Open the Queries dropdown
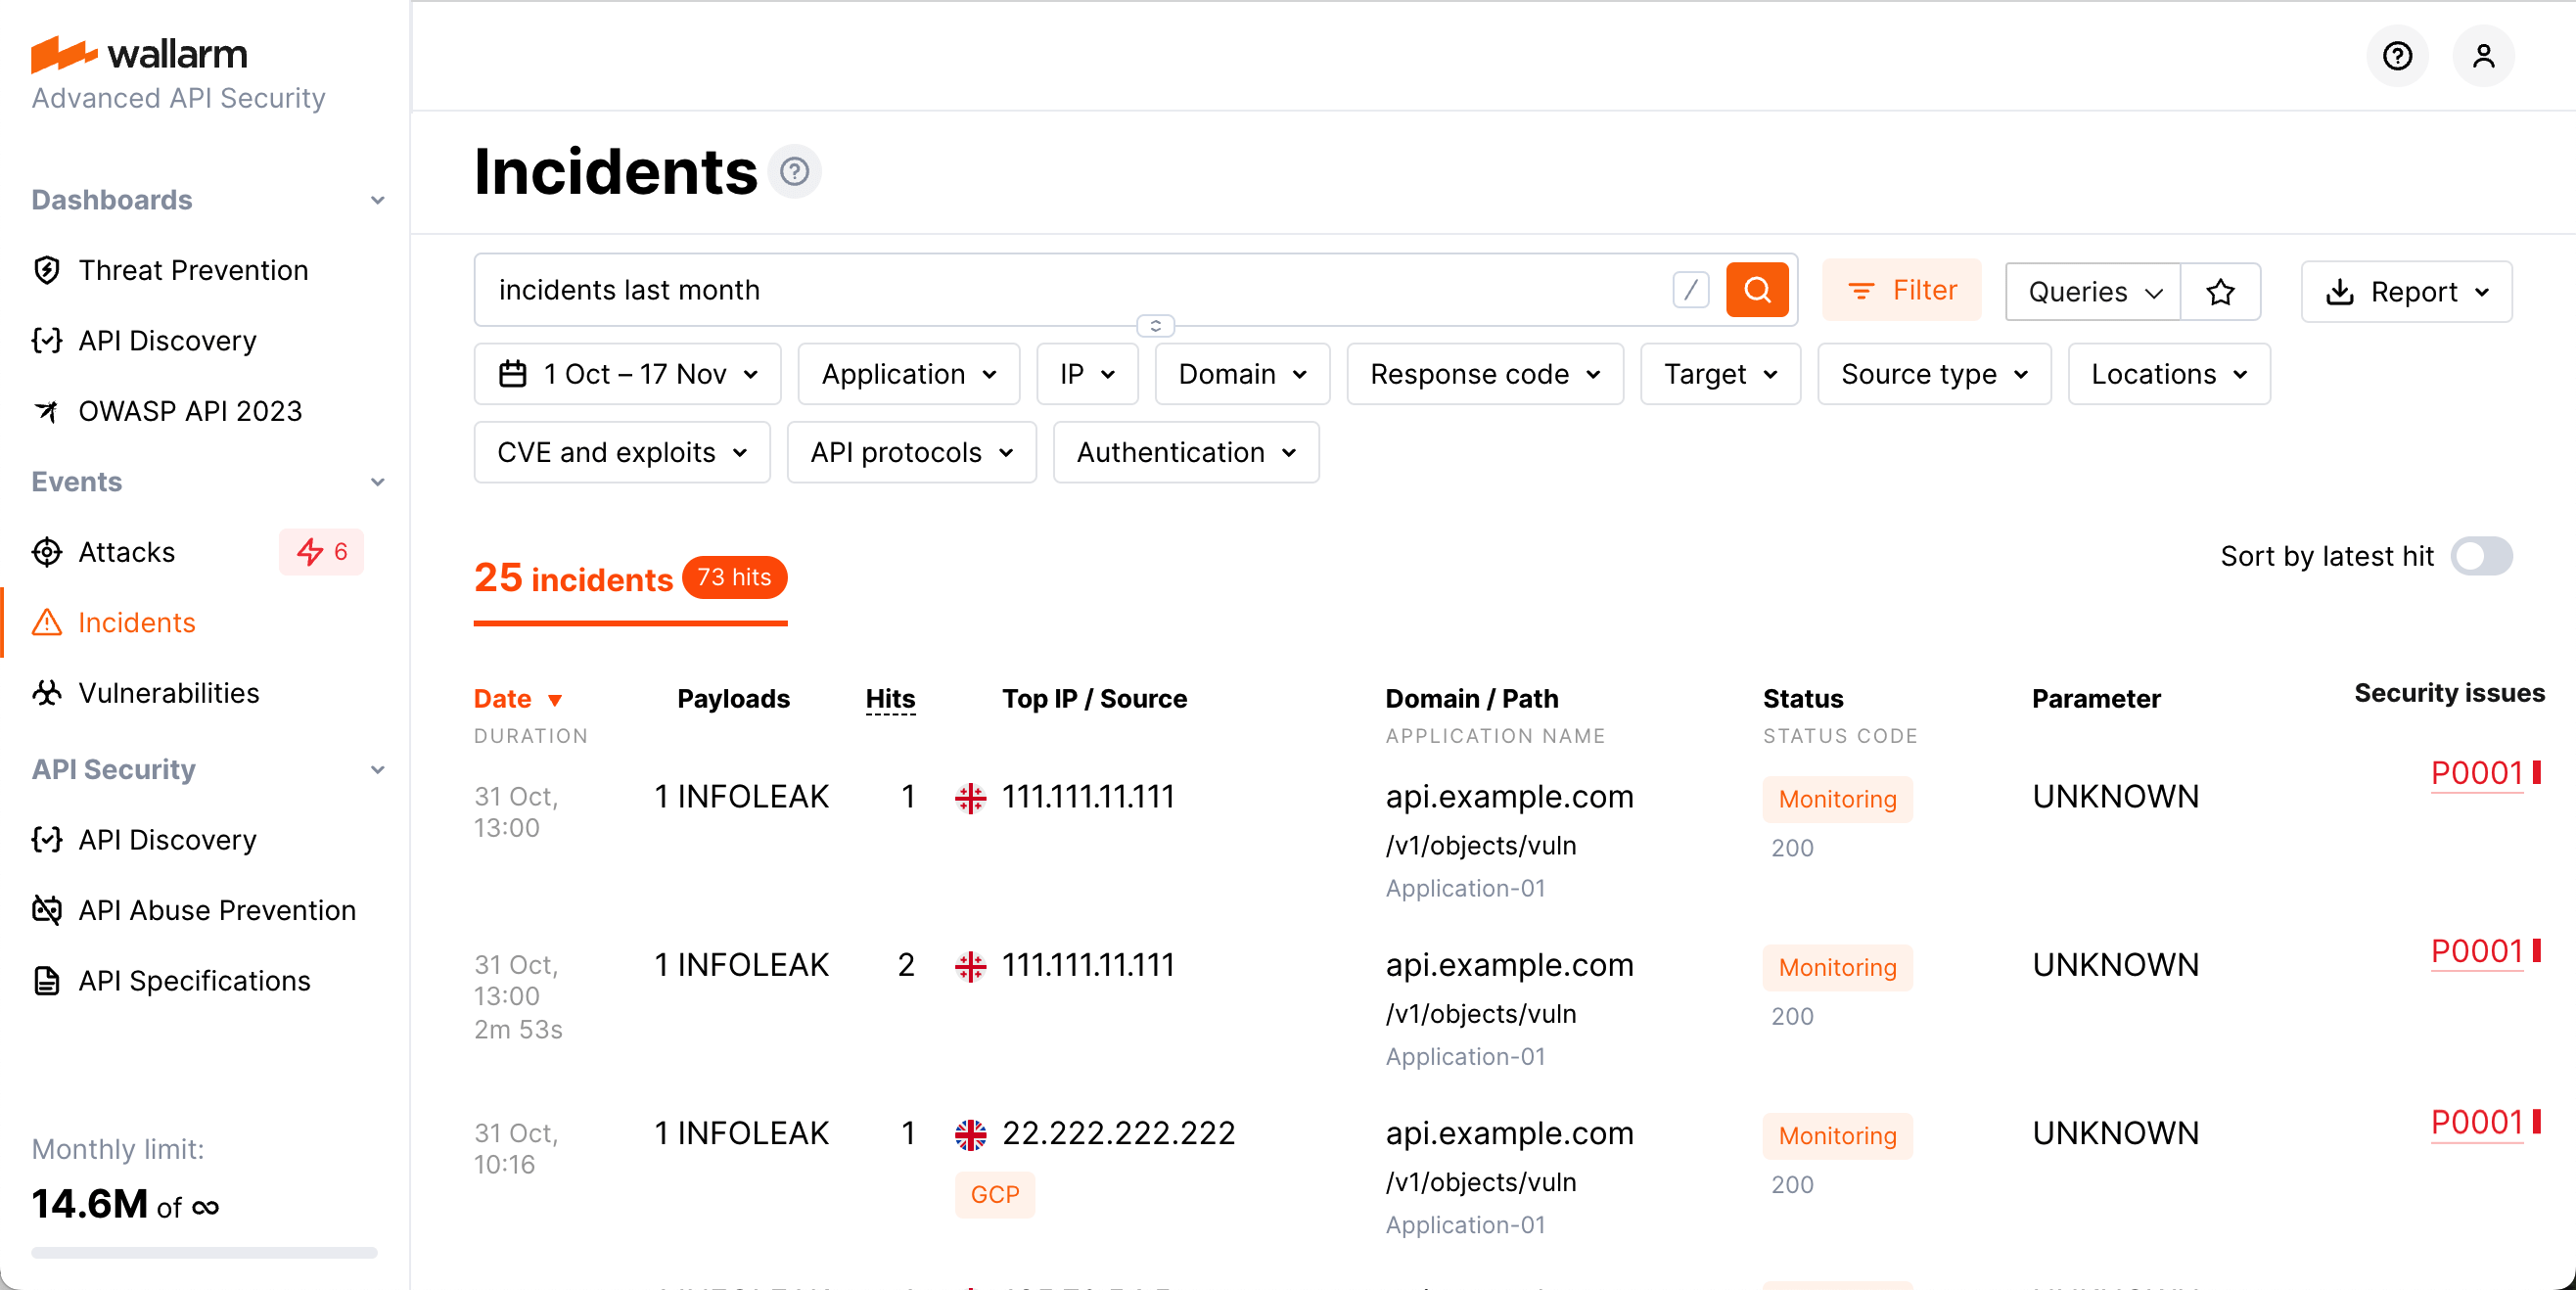This screenshot has width=2576, height=1290. tap(2091, 291)
